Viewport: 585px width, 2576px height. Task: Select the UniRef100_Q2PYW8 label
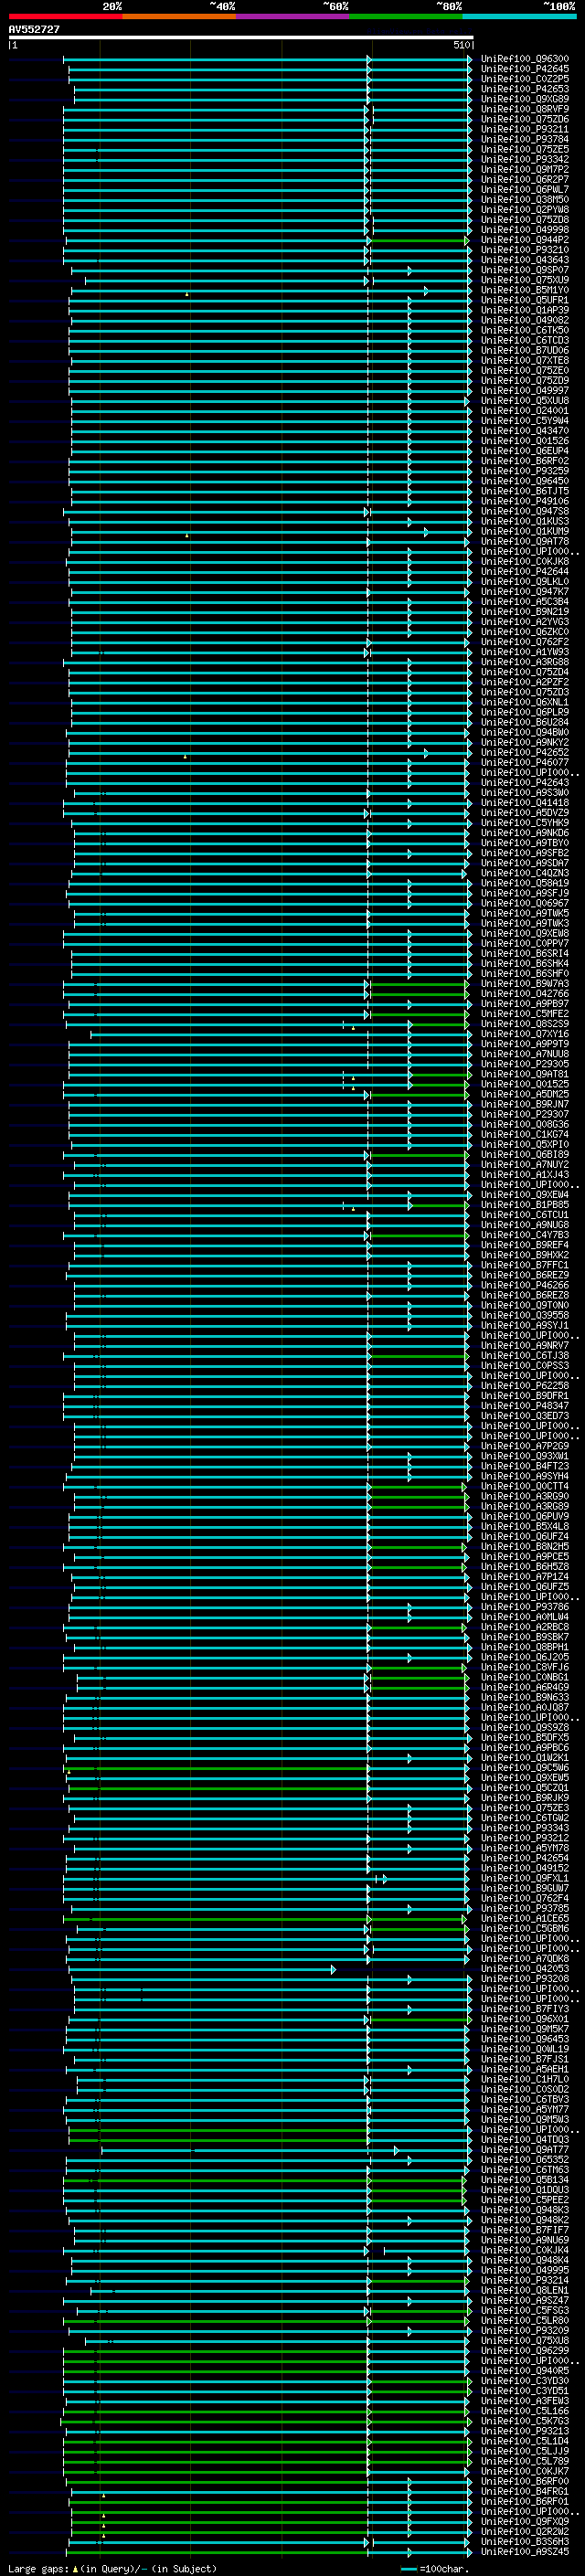tap(524, 209)
